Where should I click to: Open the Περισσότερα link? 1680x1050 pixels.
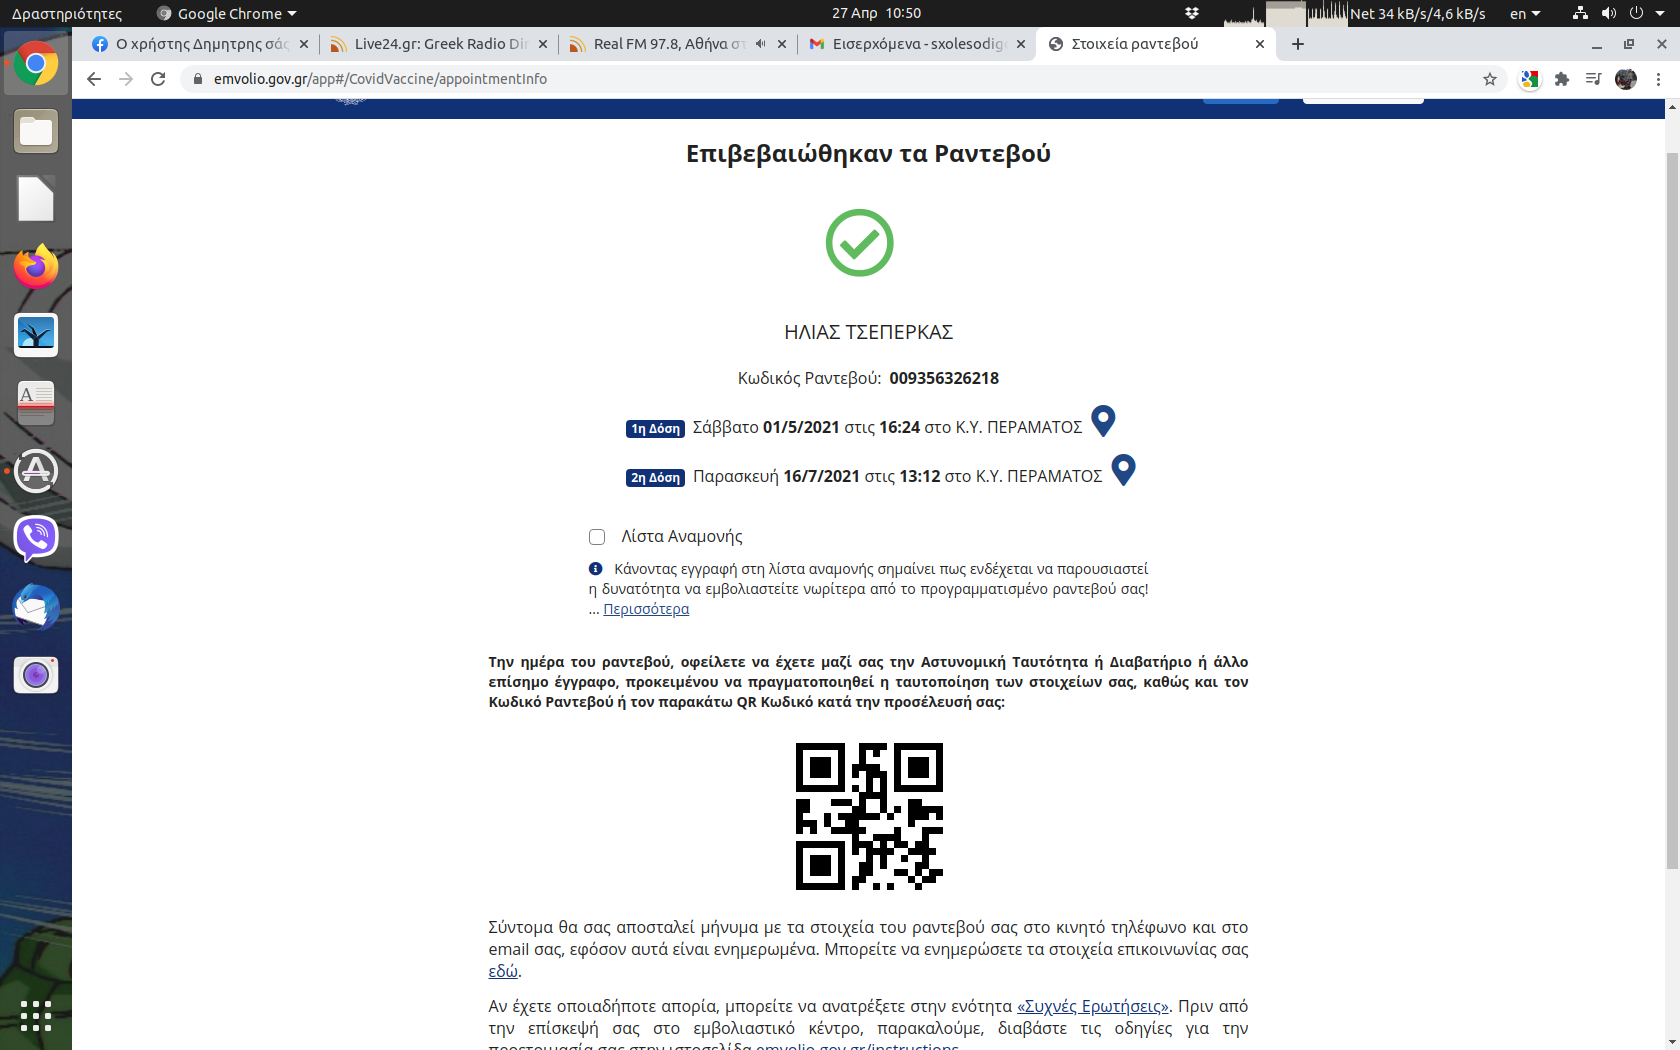646,609
